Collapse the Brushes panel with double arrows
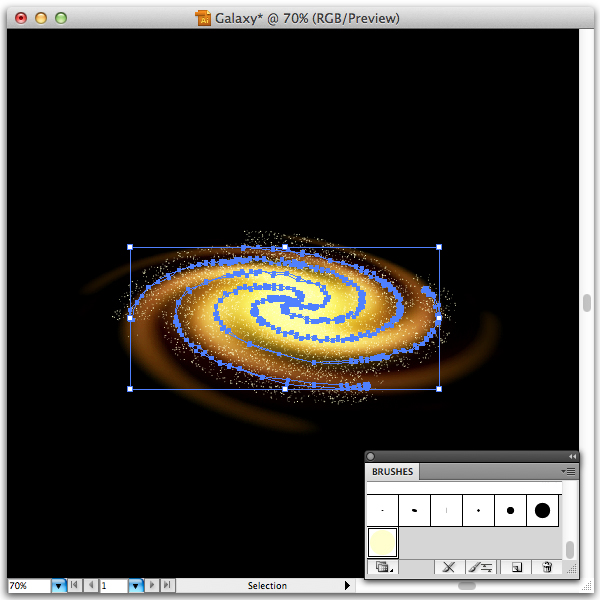600x600 pixels. click(x=572, y=456)
